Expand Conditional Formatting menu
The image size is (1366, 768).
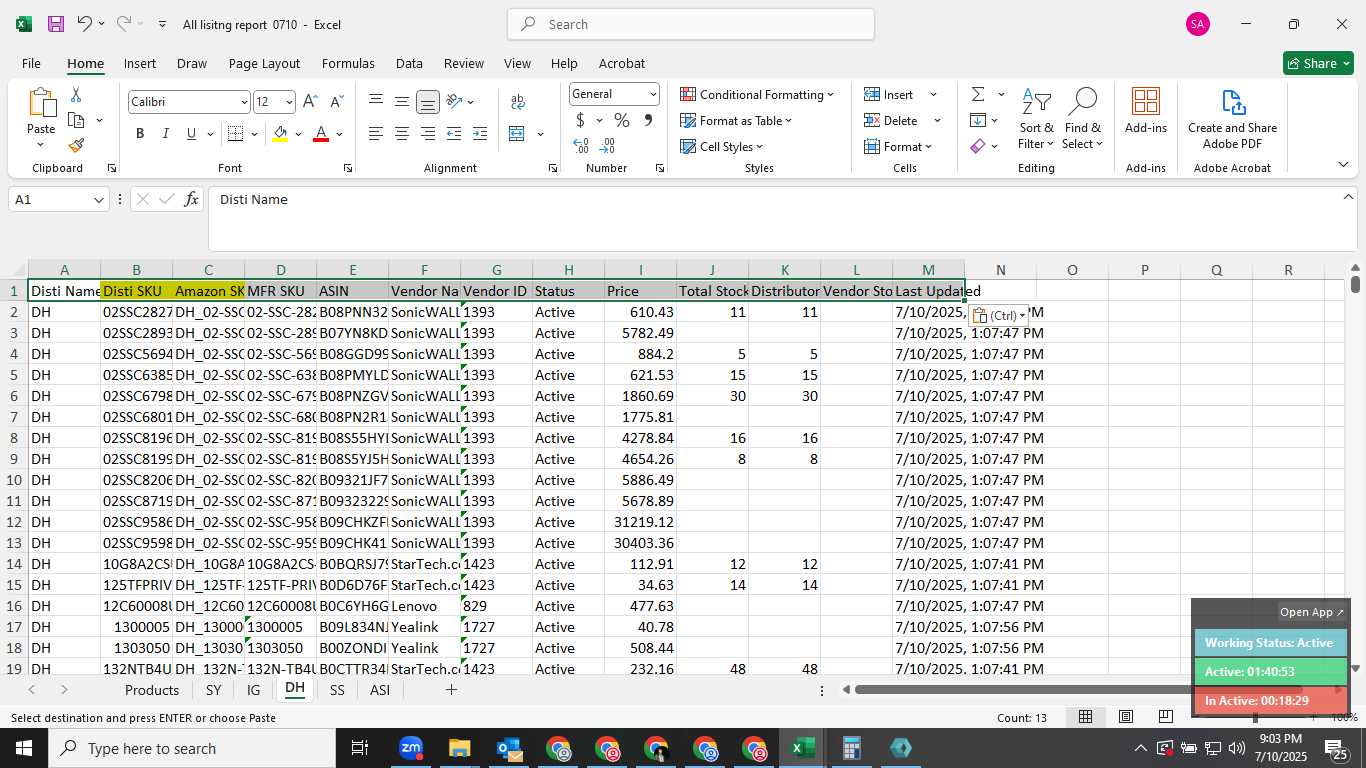[757, 94]
